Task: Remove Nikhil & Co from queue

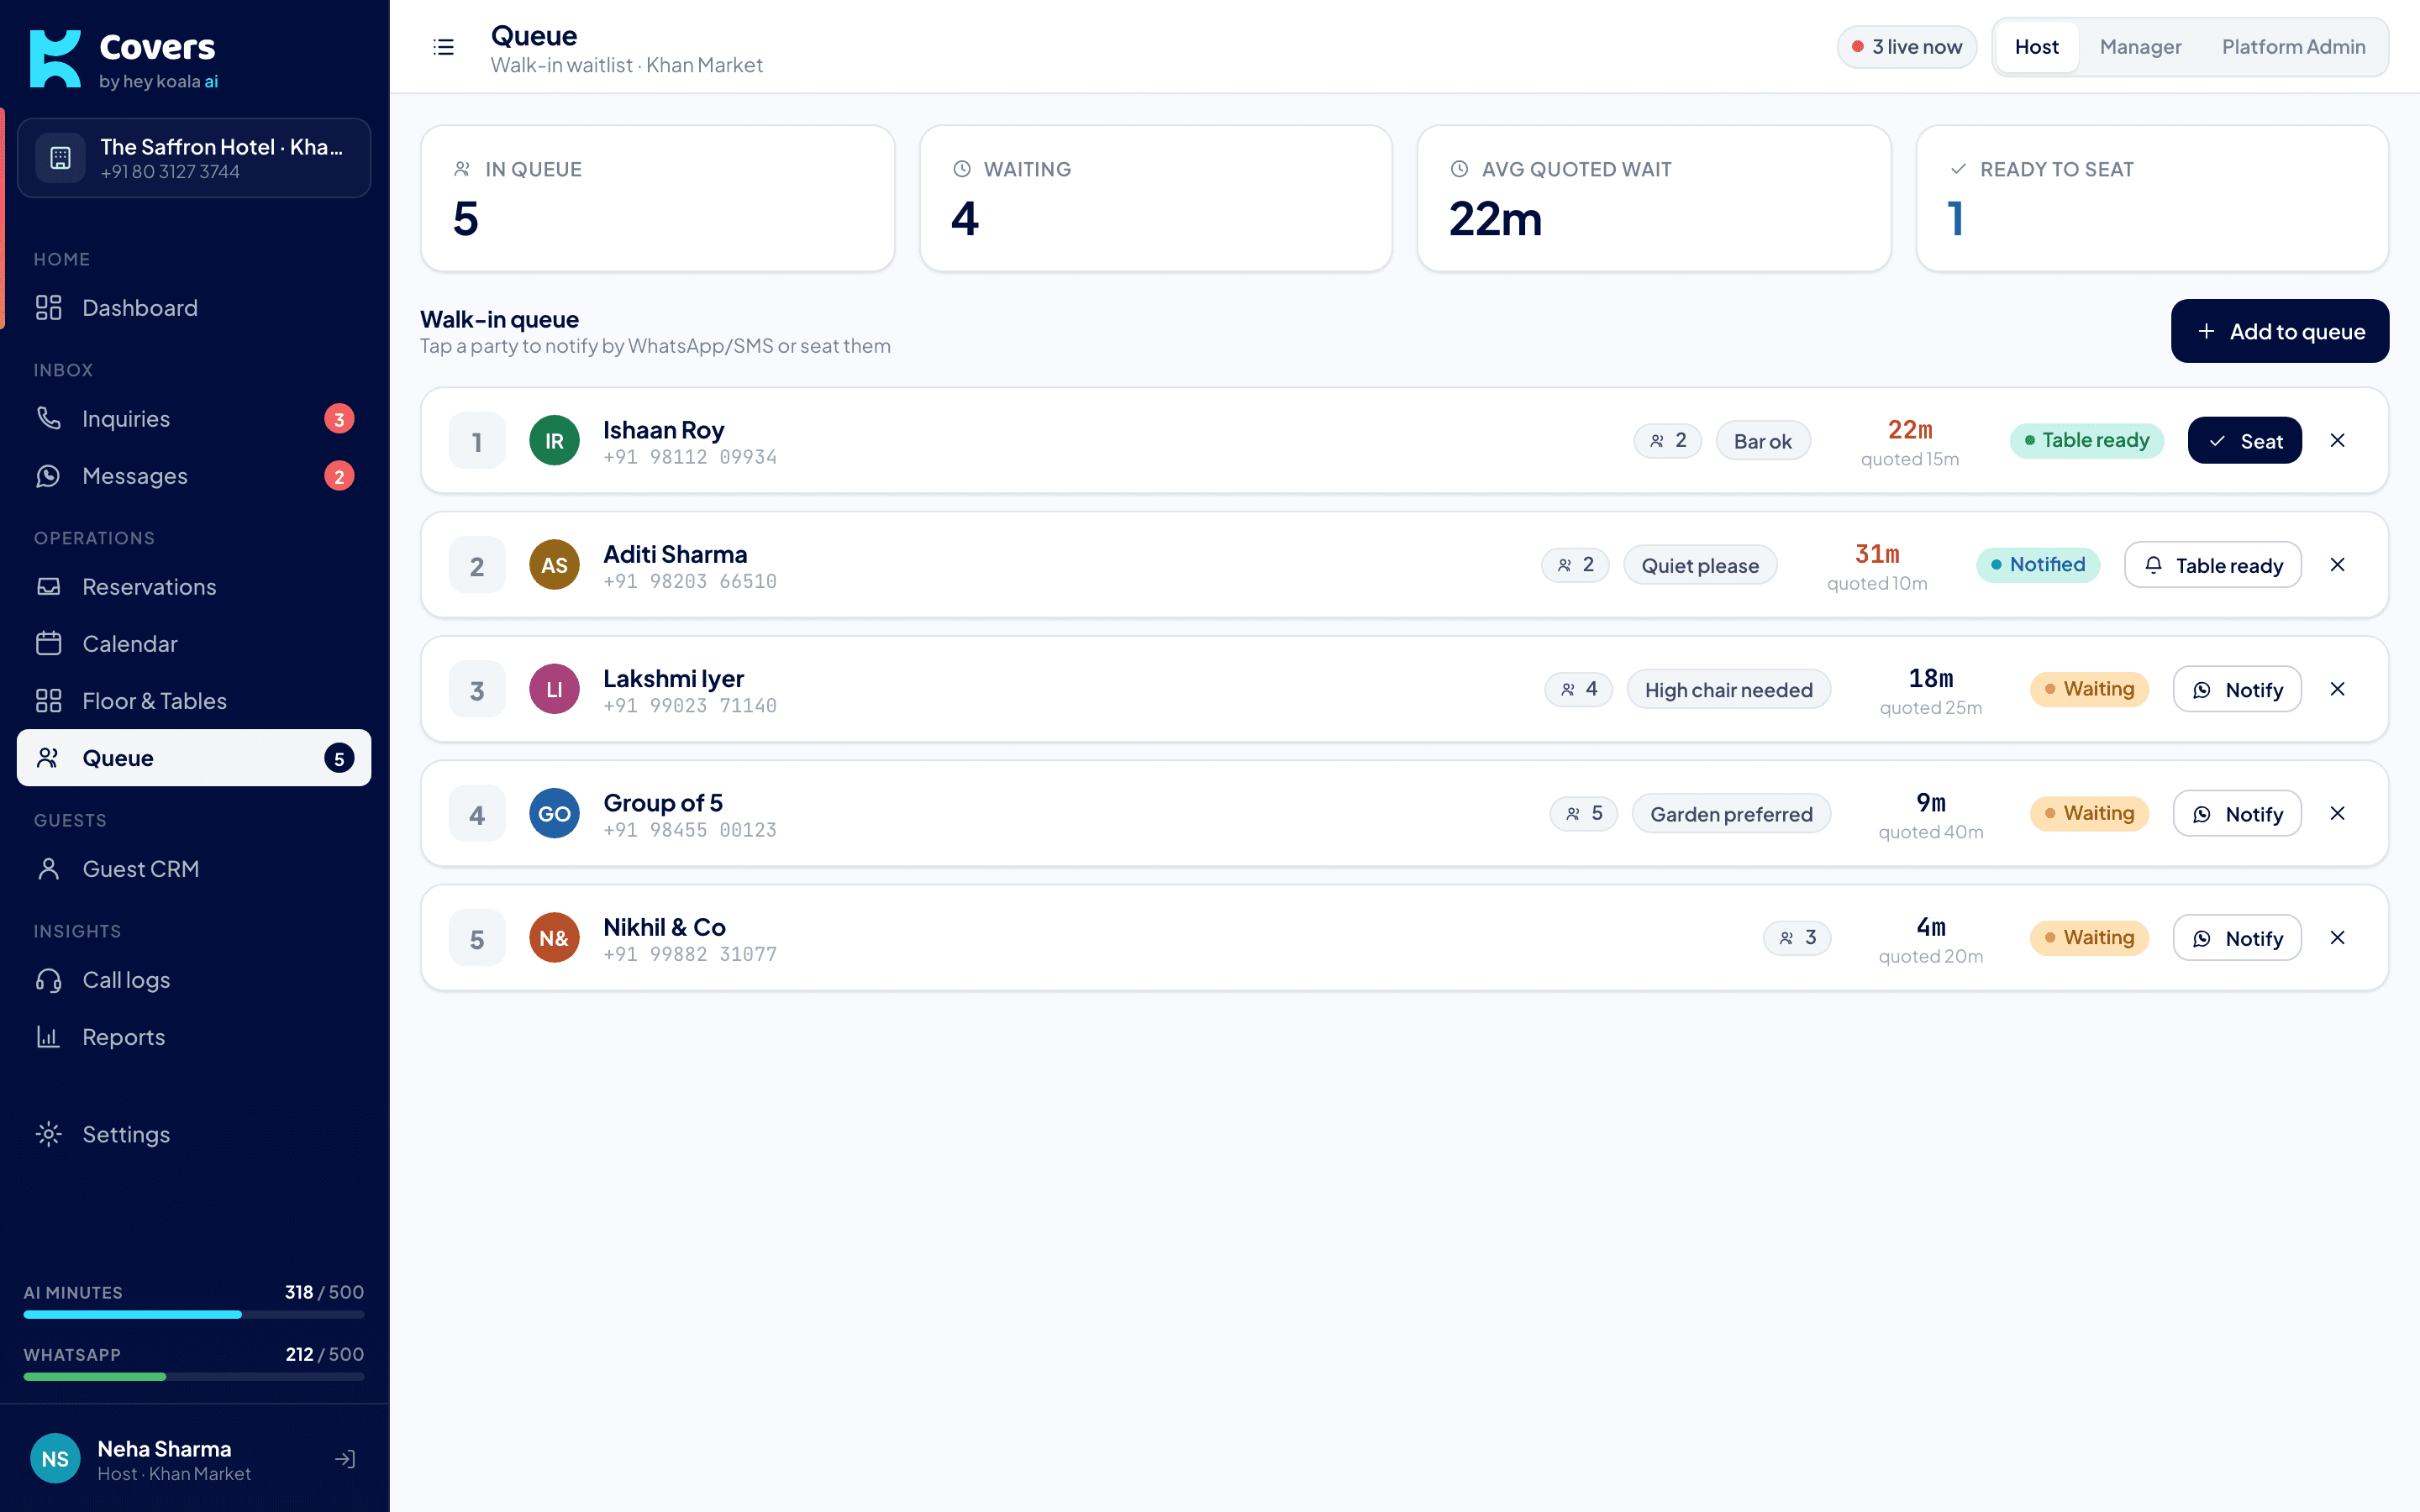Action: (x=2337, y=938)
